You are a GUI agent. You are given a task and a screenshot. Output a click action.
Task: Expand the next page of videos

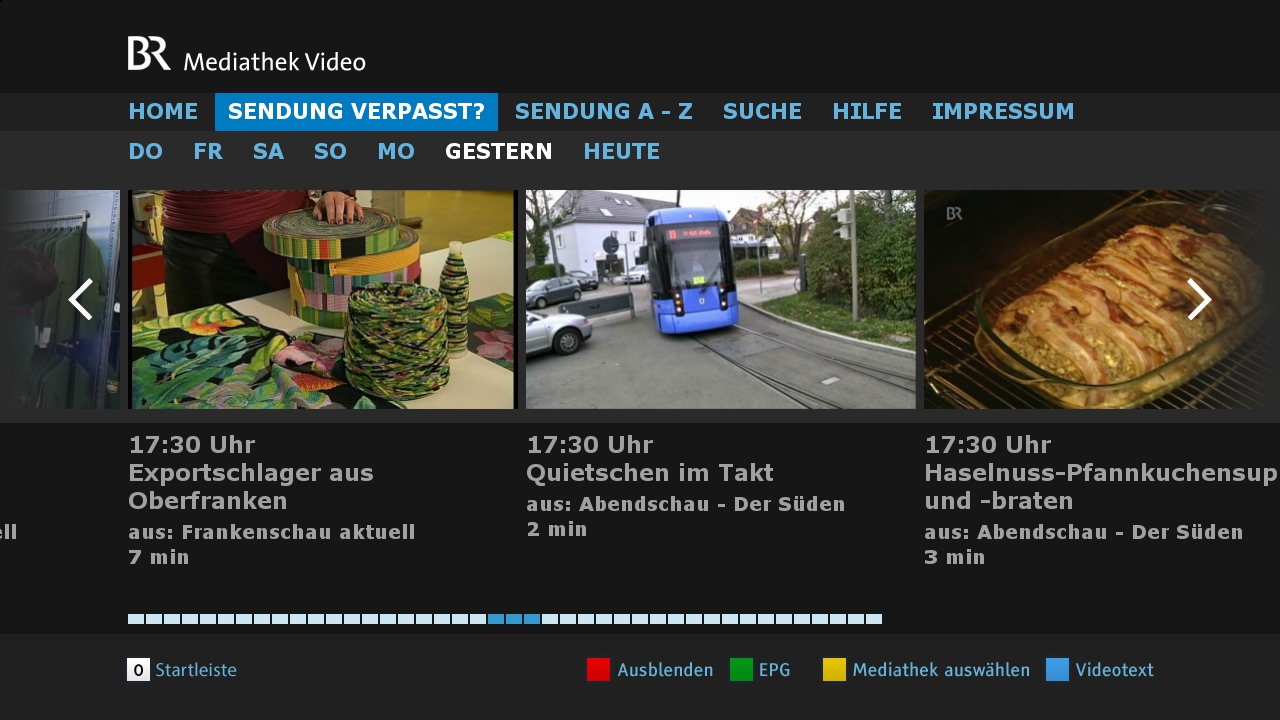(x=1199, y=299)
